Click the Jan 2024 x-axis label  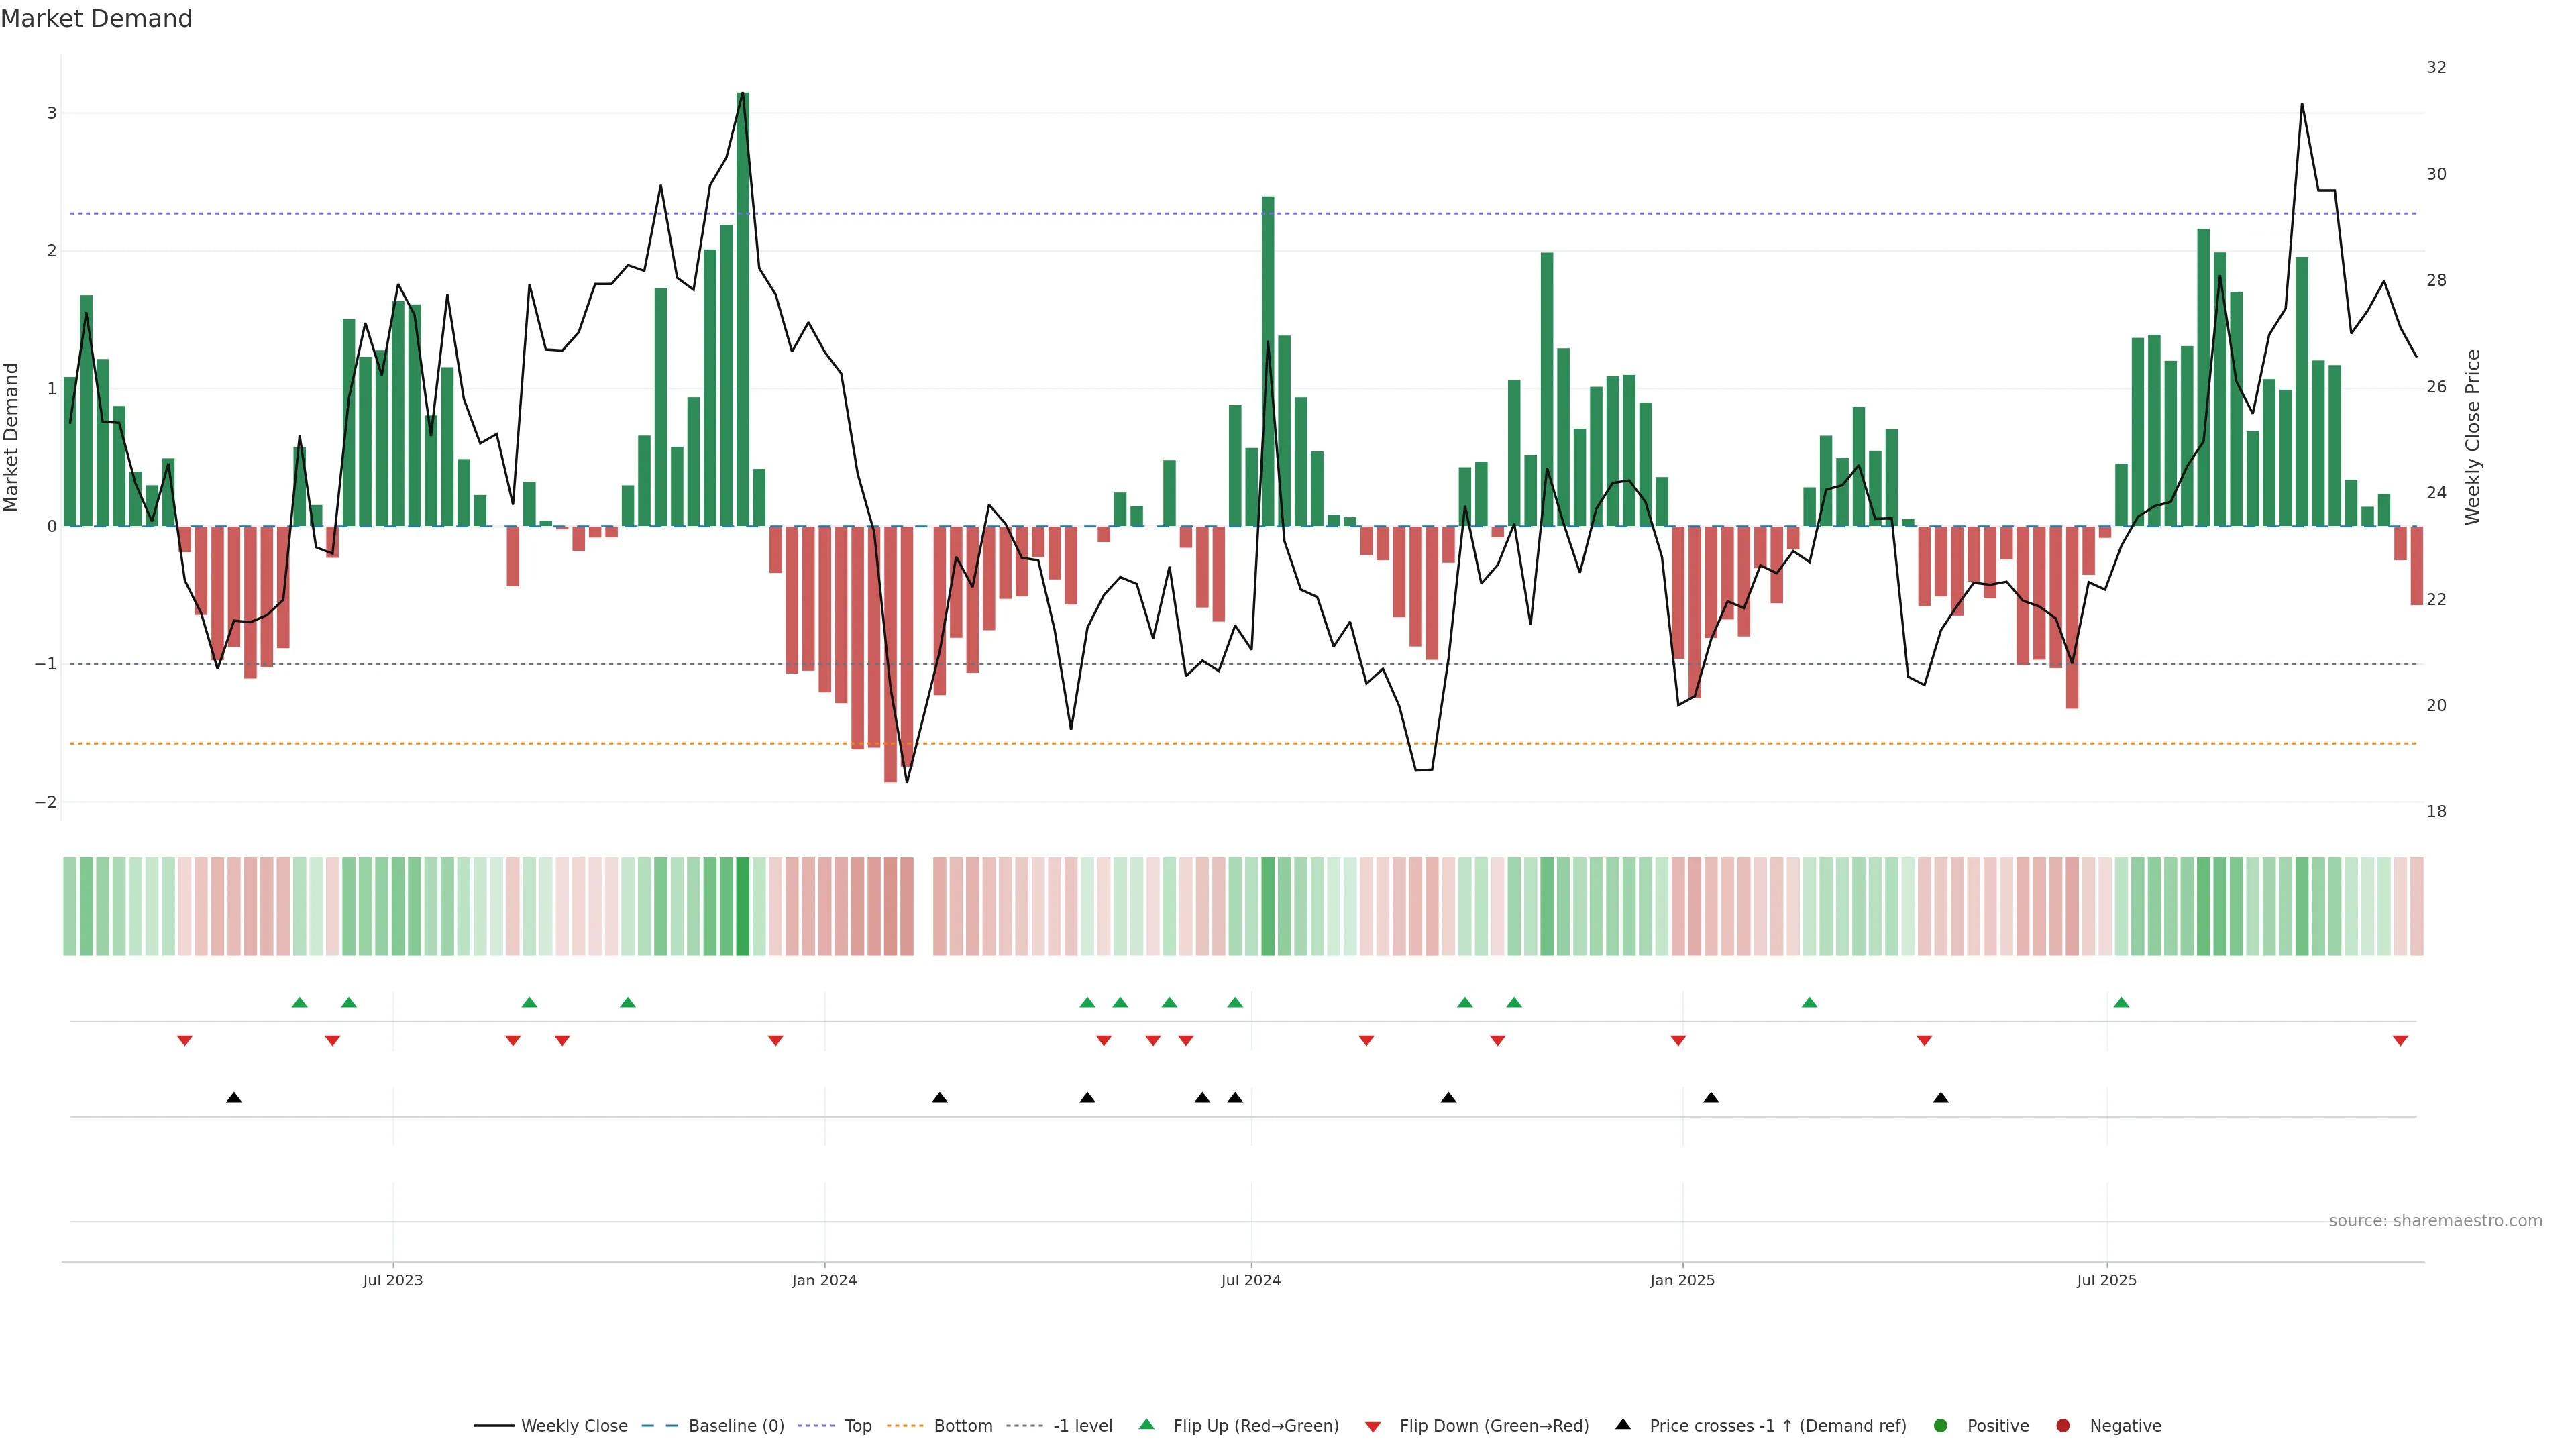824,1280
